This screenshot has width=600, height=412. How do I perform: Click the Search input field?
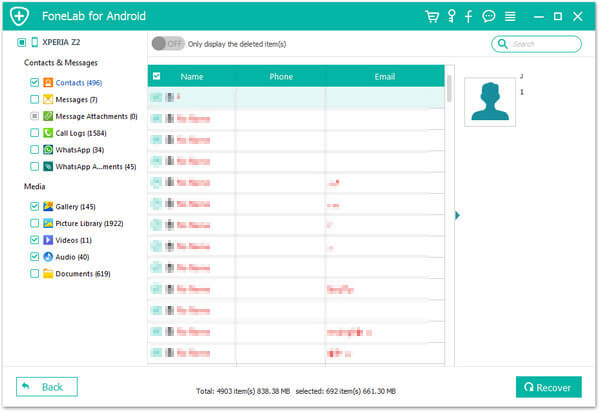[x=542, y=44]
